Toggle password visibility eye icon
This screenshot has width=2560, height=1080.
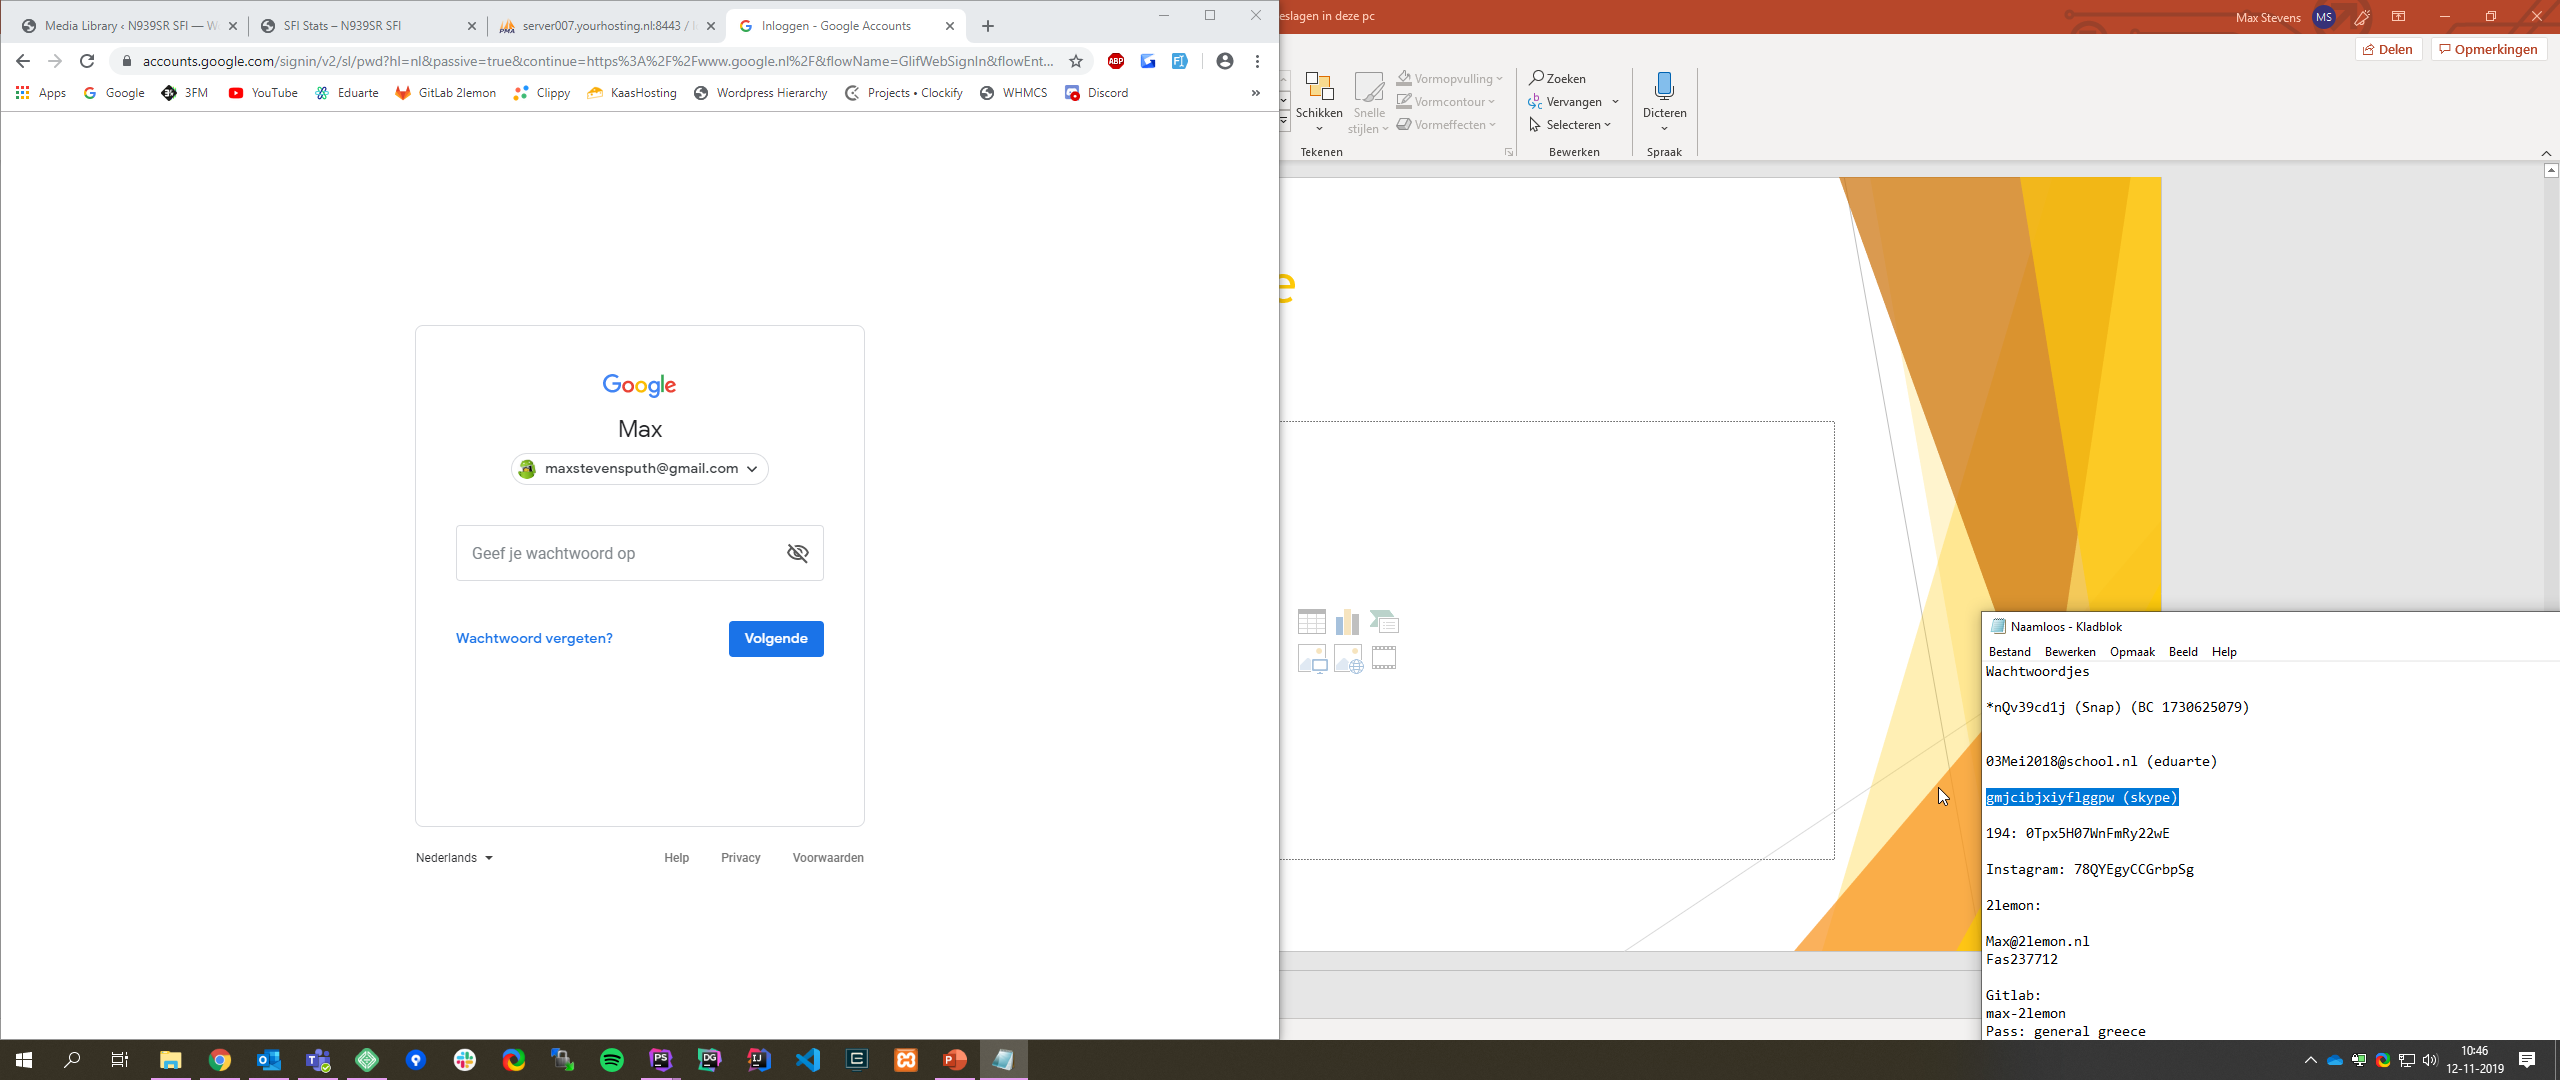point(797,553)
